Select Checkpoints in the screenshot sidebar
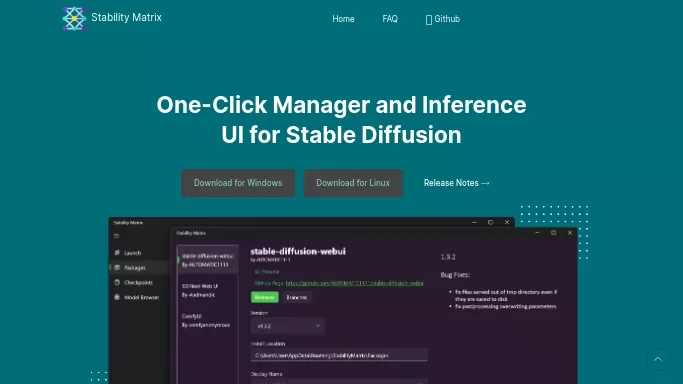This screenshot has height=384, width=683. 139,283
